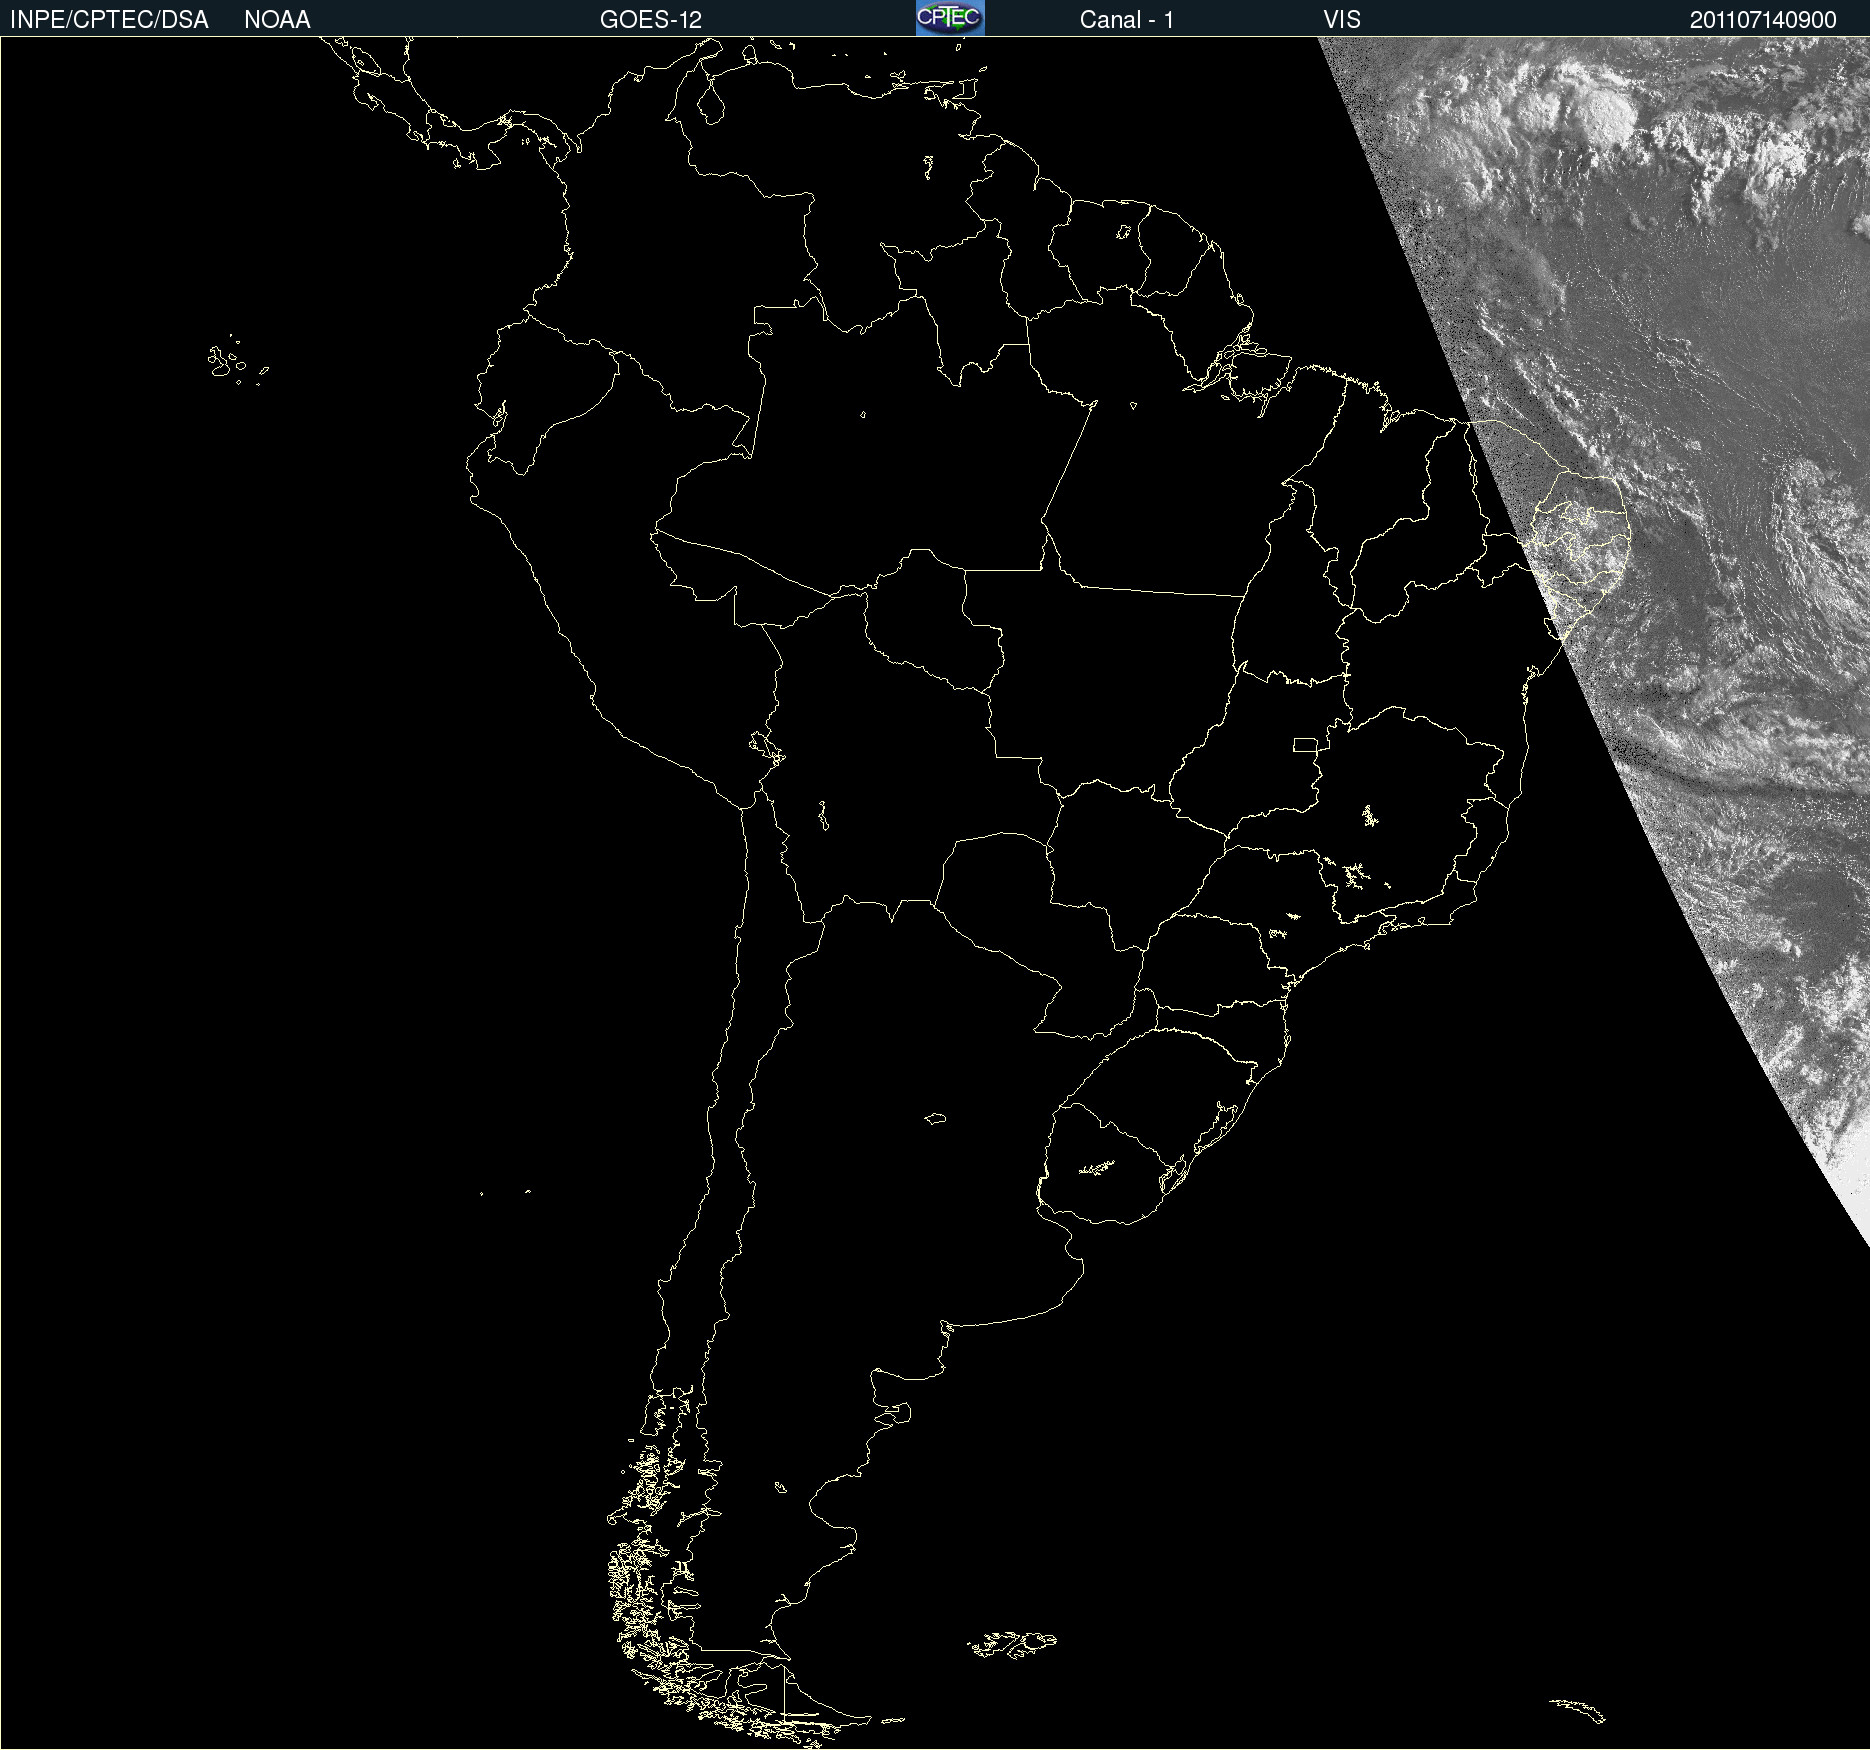Click the NOAA label in the header
Screen dimensions: 1870x1750
point(277,20)
